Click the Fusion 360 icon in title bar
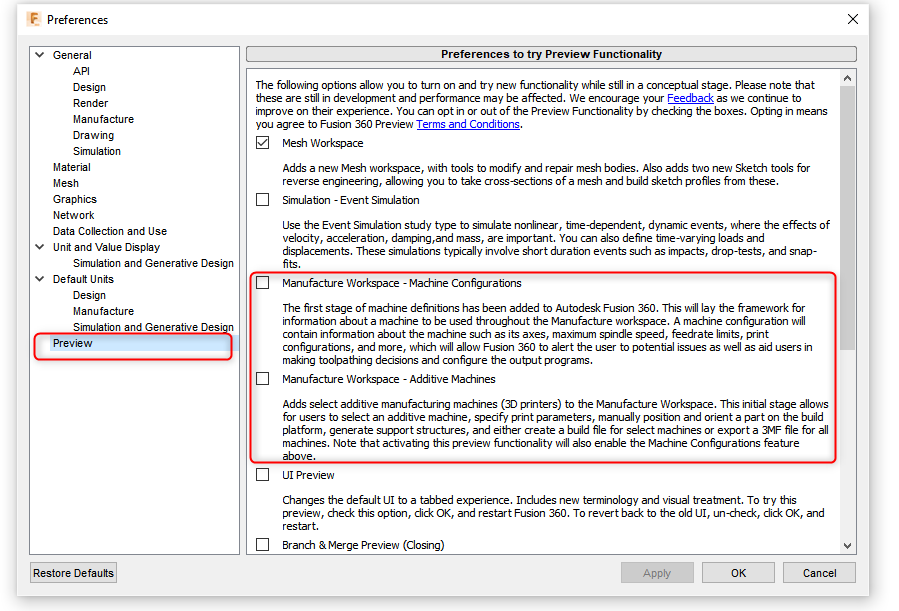This screenshot has width=899, height=611. (x=34, y=19)
